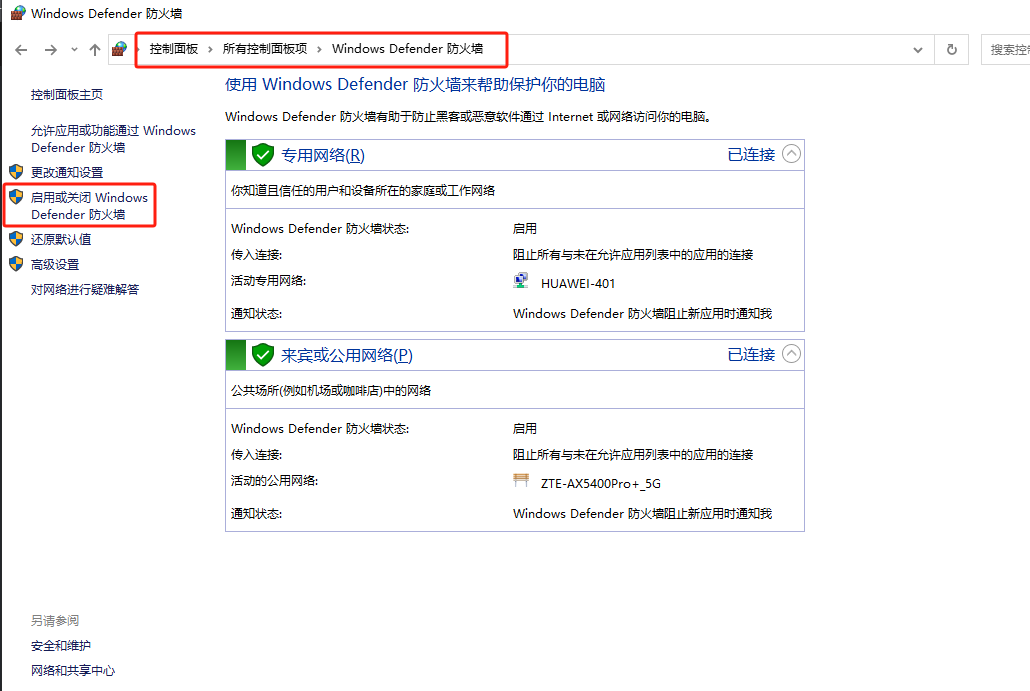Open 还原默认值 link
The image size is (1030, 691).
(61, 240)
